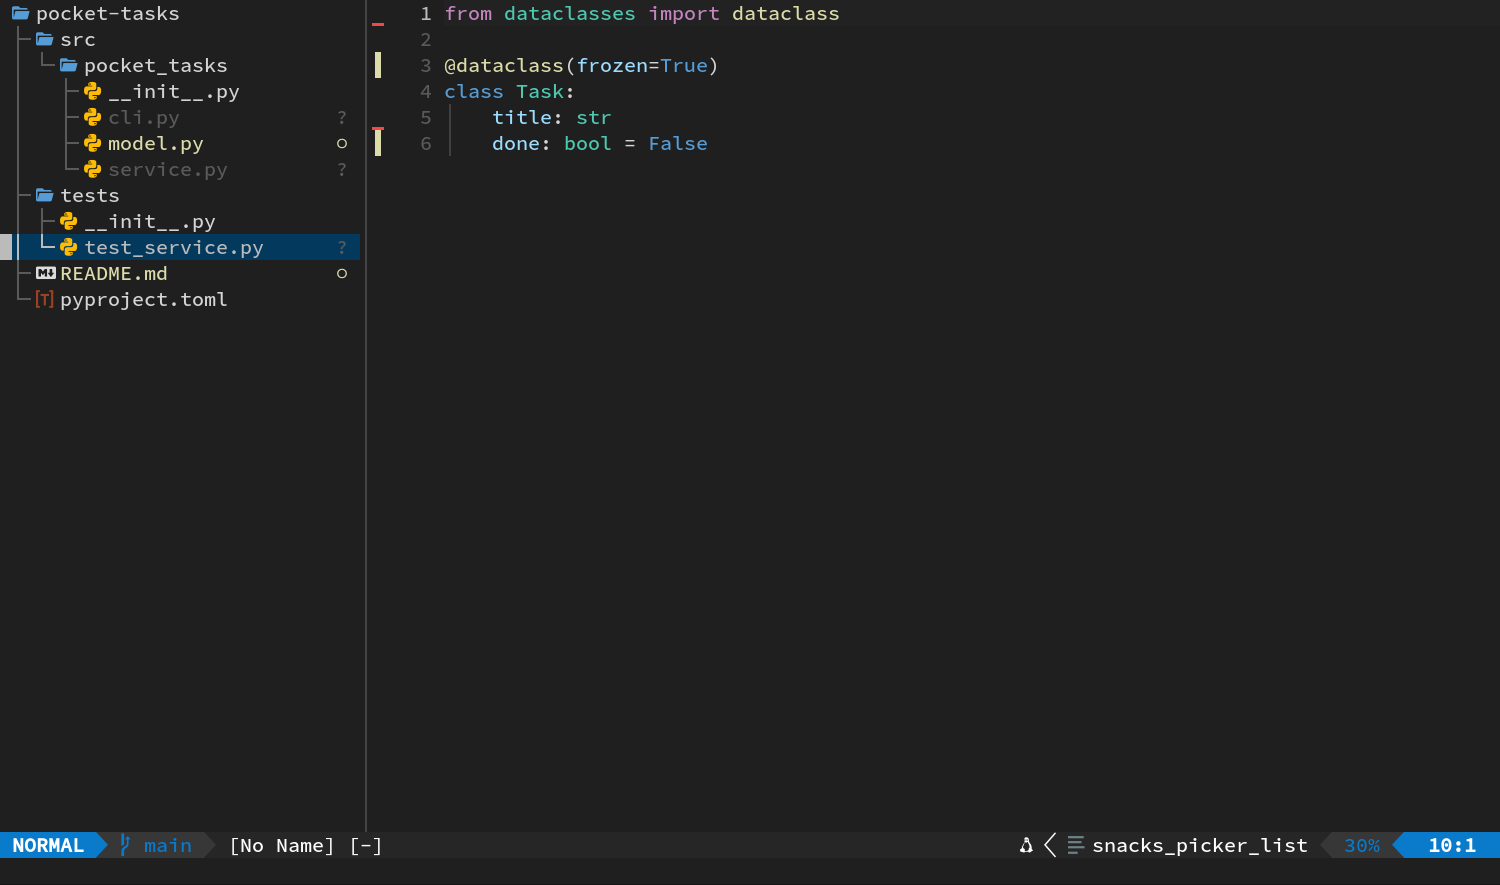Click line number 4 in gutter
The width and height of the screenshot is (1500, 885).
pyautogui.click(x=426, y=92)
